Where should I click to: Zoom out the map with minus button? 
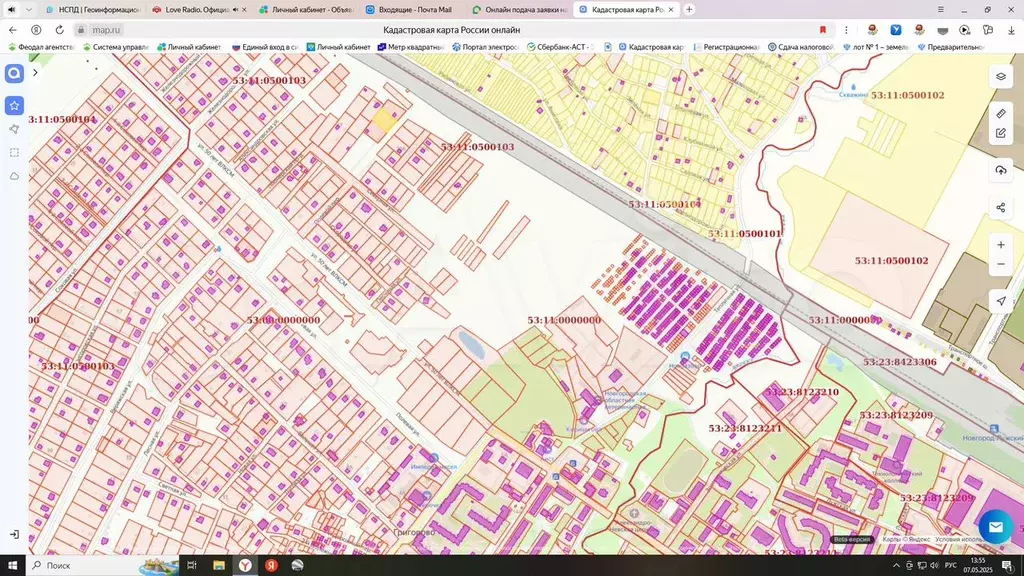pyautogui.click(x=1000, y=264)
